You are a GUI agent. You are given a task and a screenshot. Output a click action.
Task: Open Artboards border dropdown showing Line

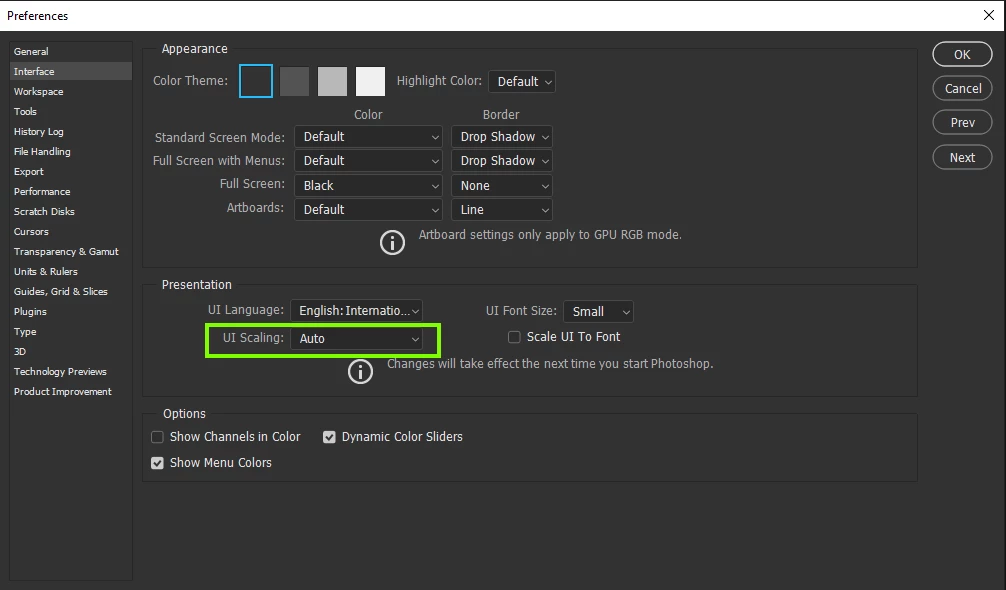point(502,210)
